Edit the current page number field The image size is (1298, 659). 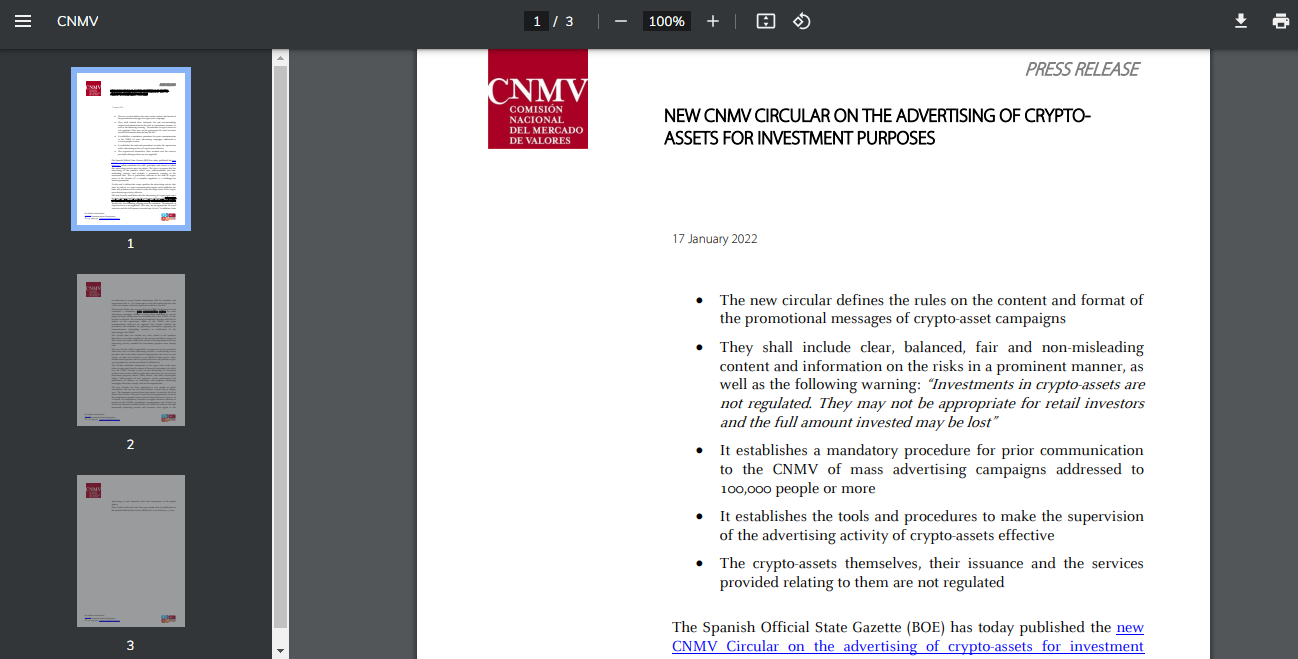point(537,21)
